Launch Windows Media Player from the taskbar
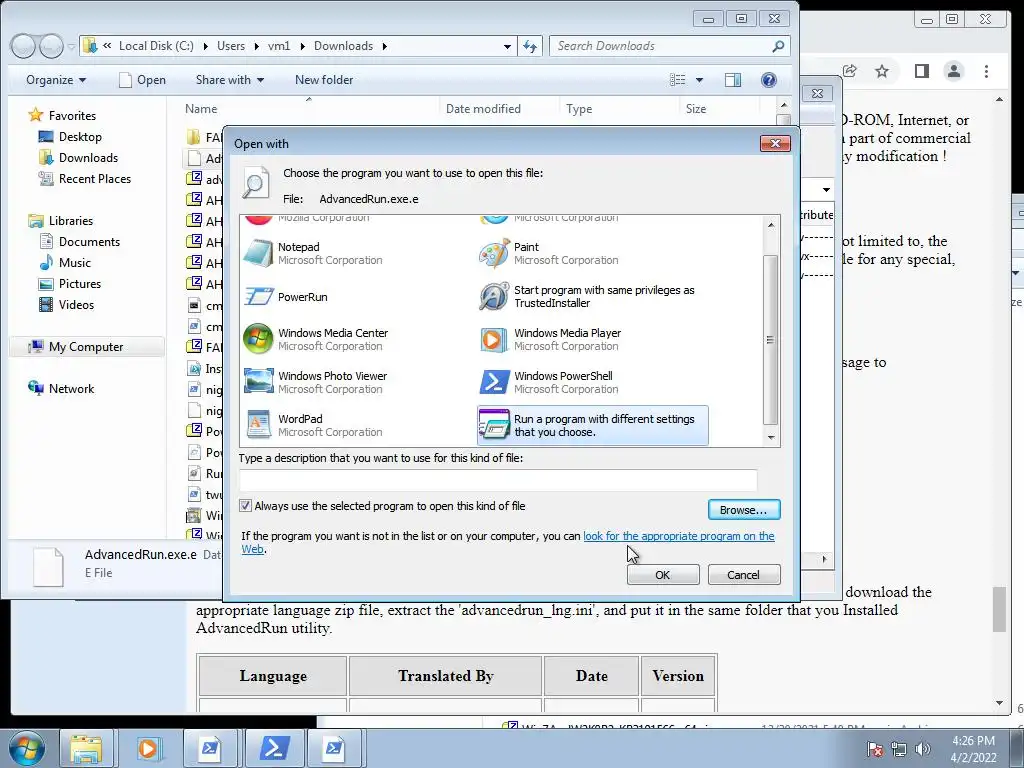 (148, 748)
